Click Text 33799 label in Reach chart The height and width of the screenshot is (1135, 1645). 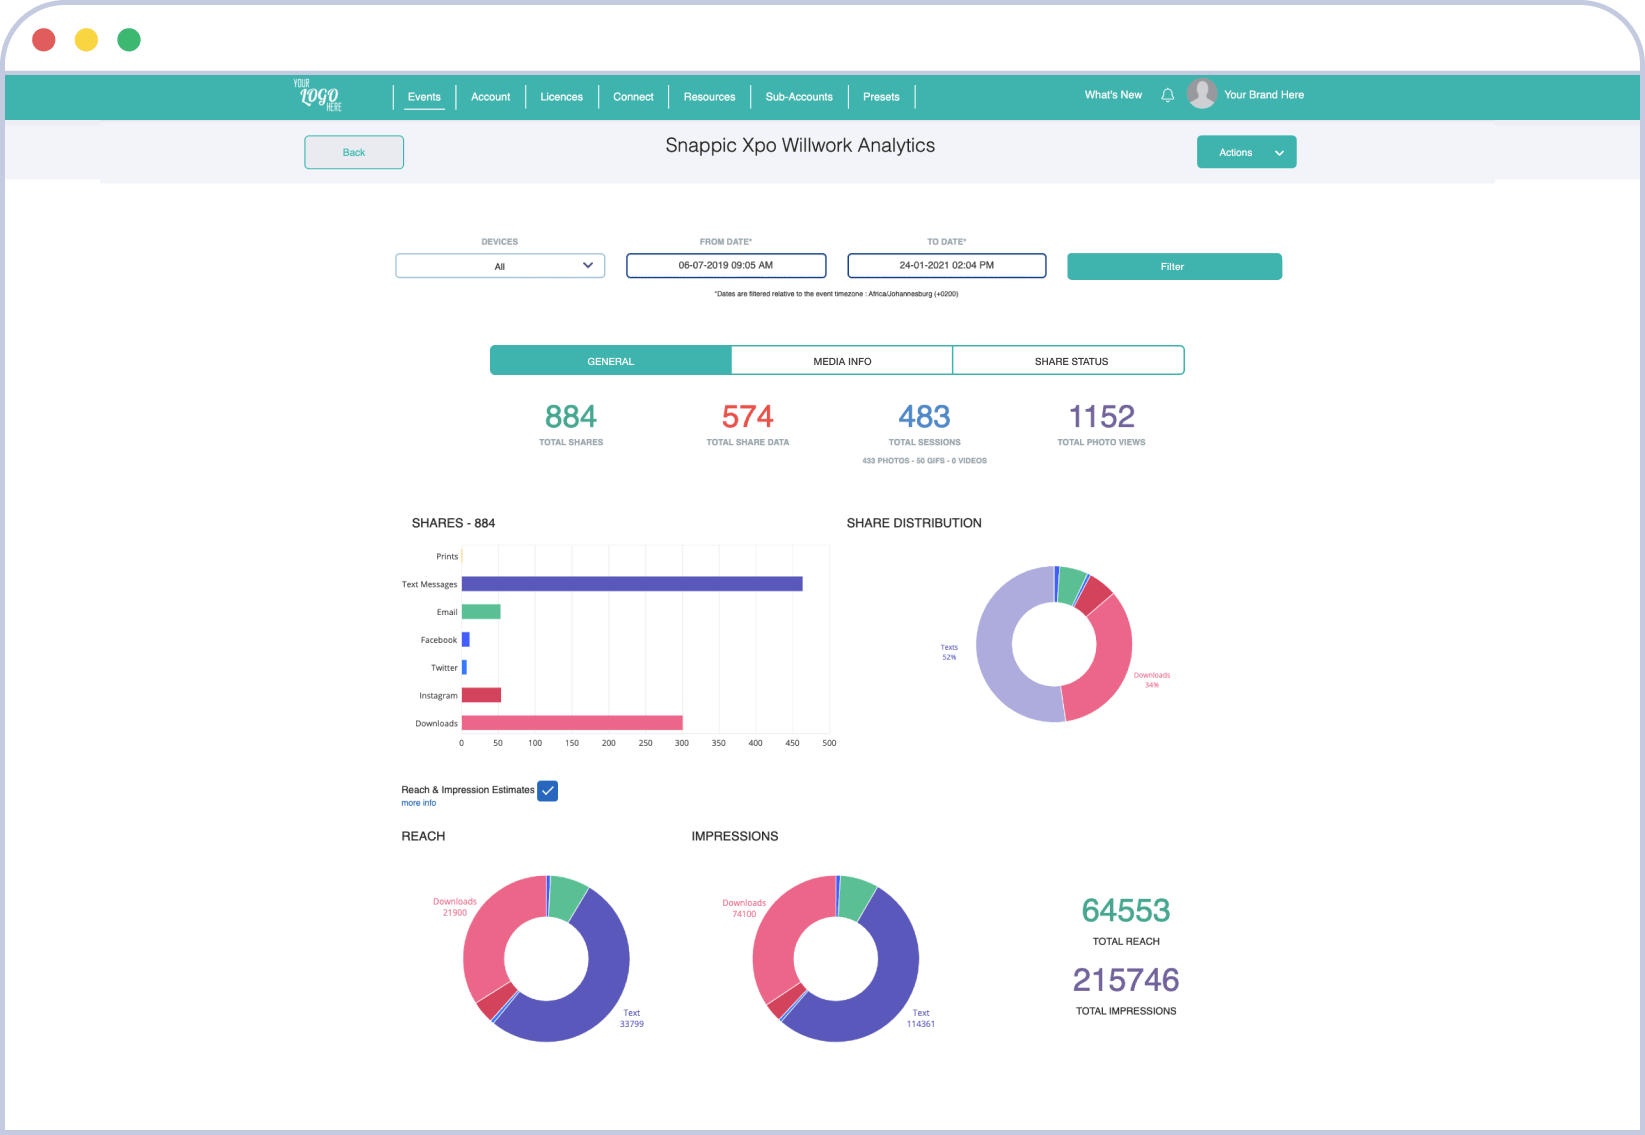(x=632, y=1018)
